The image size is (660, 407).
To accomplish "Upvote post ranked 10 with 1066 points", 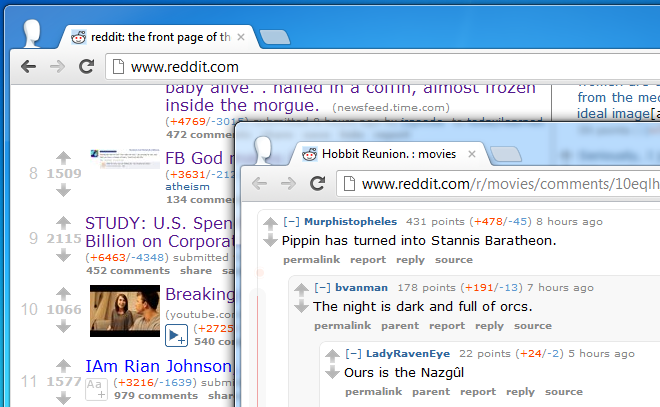I will [64, 293].
